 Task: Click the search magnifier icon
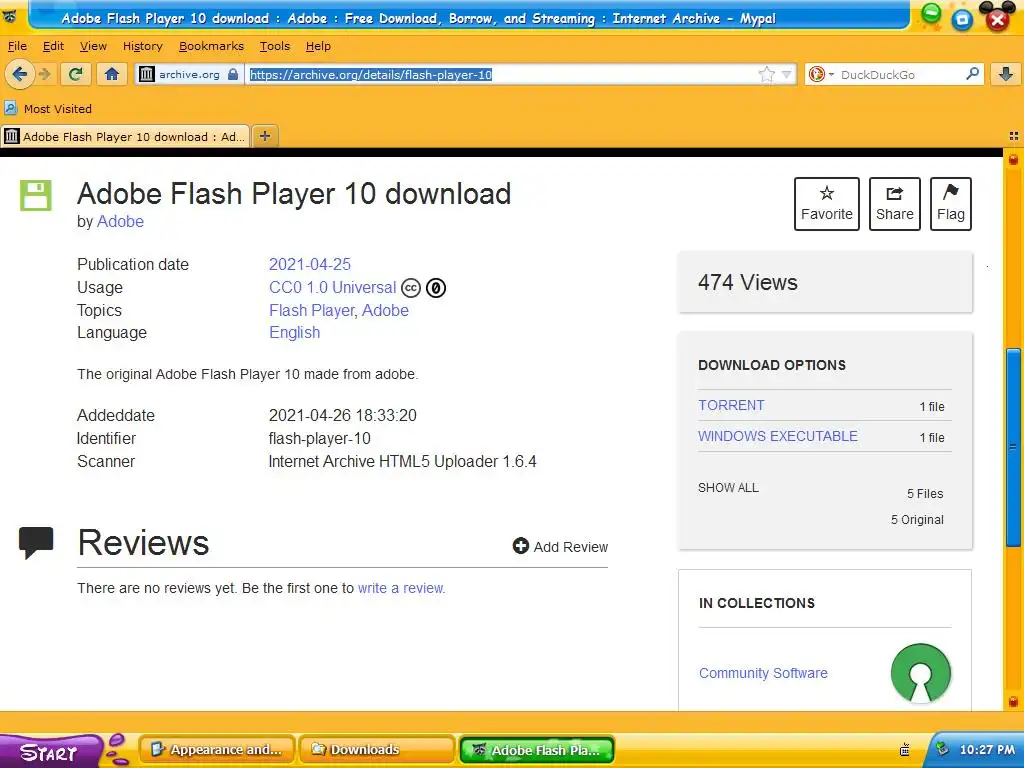coord(972,74)
